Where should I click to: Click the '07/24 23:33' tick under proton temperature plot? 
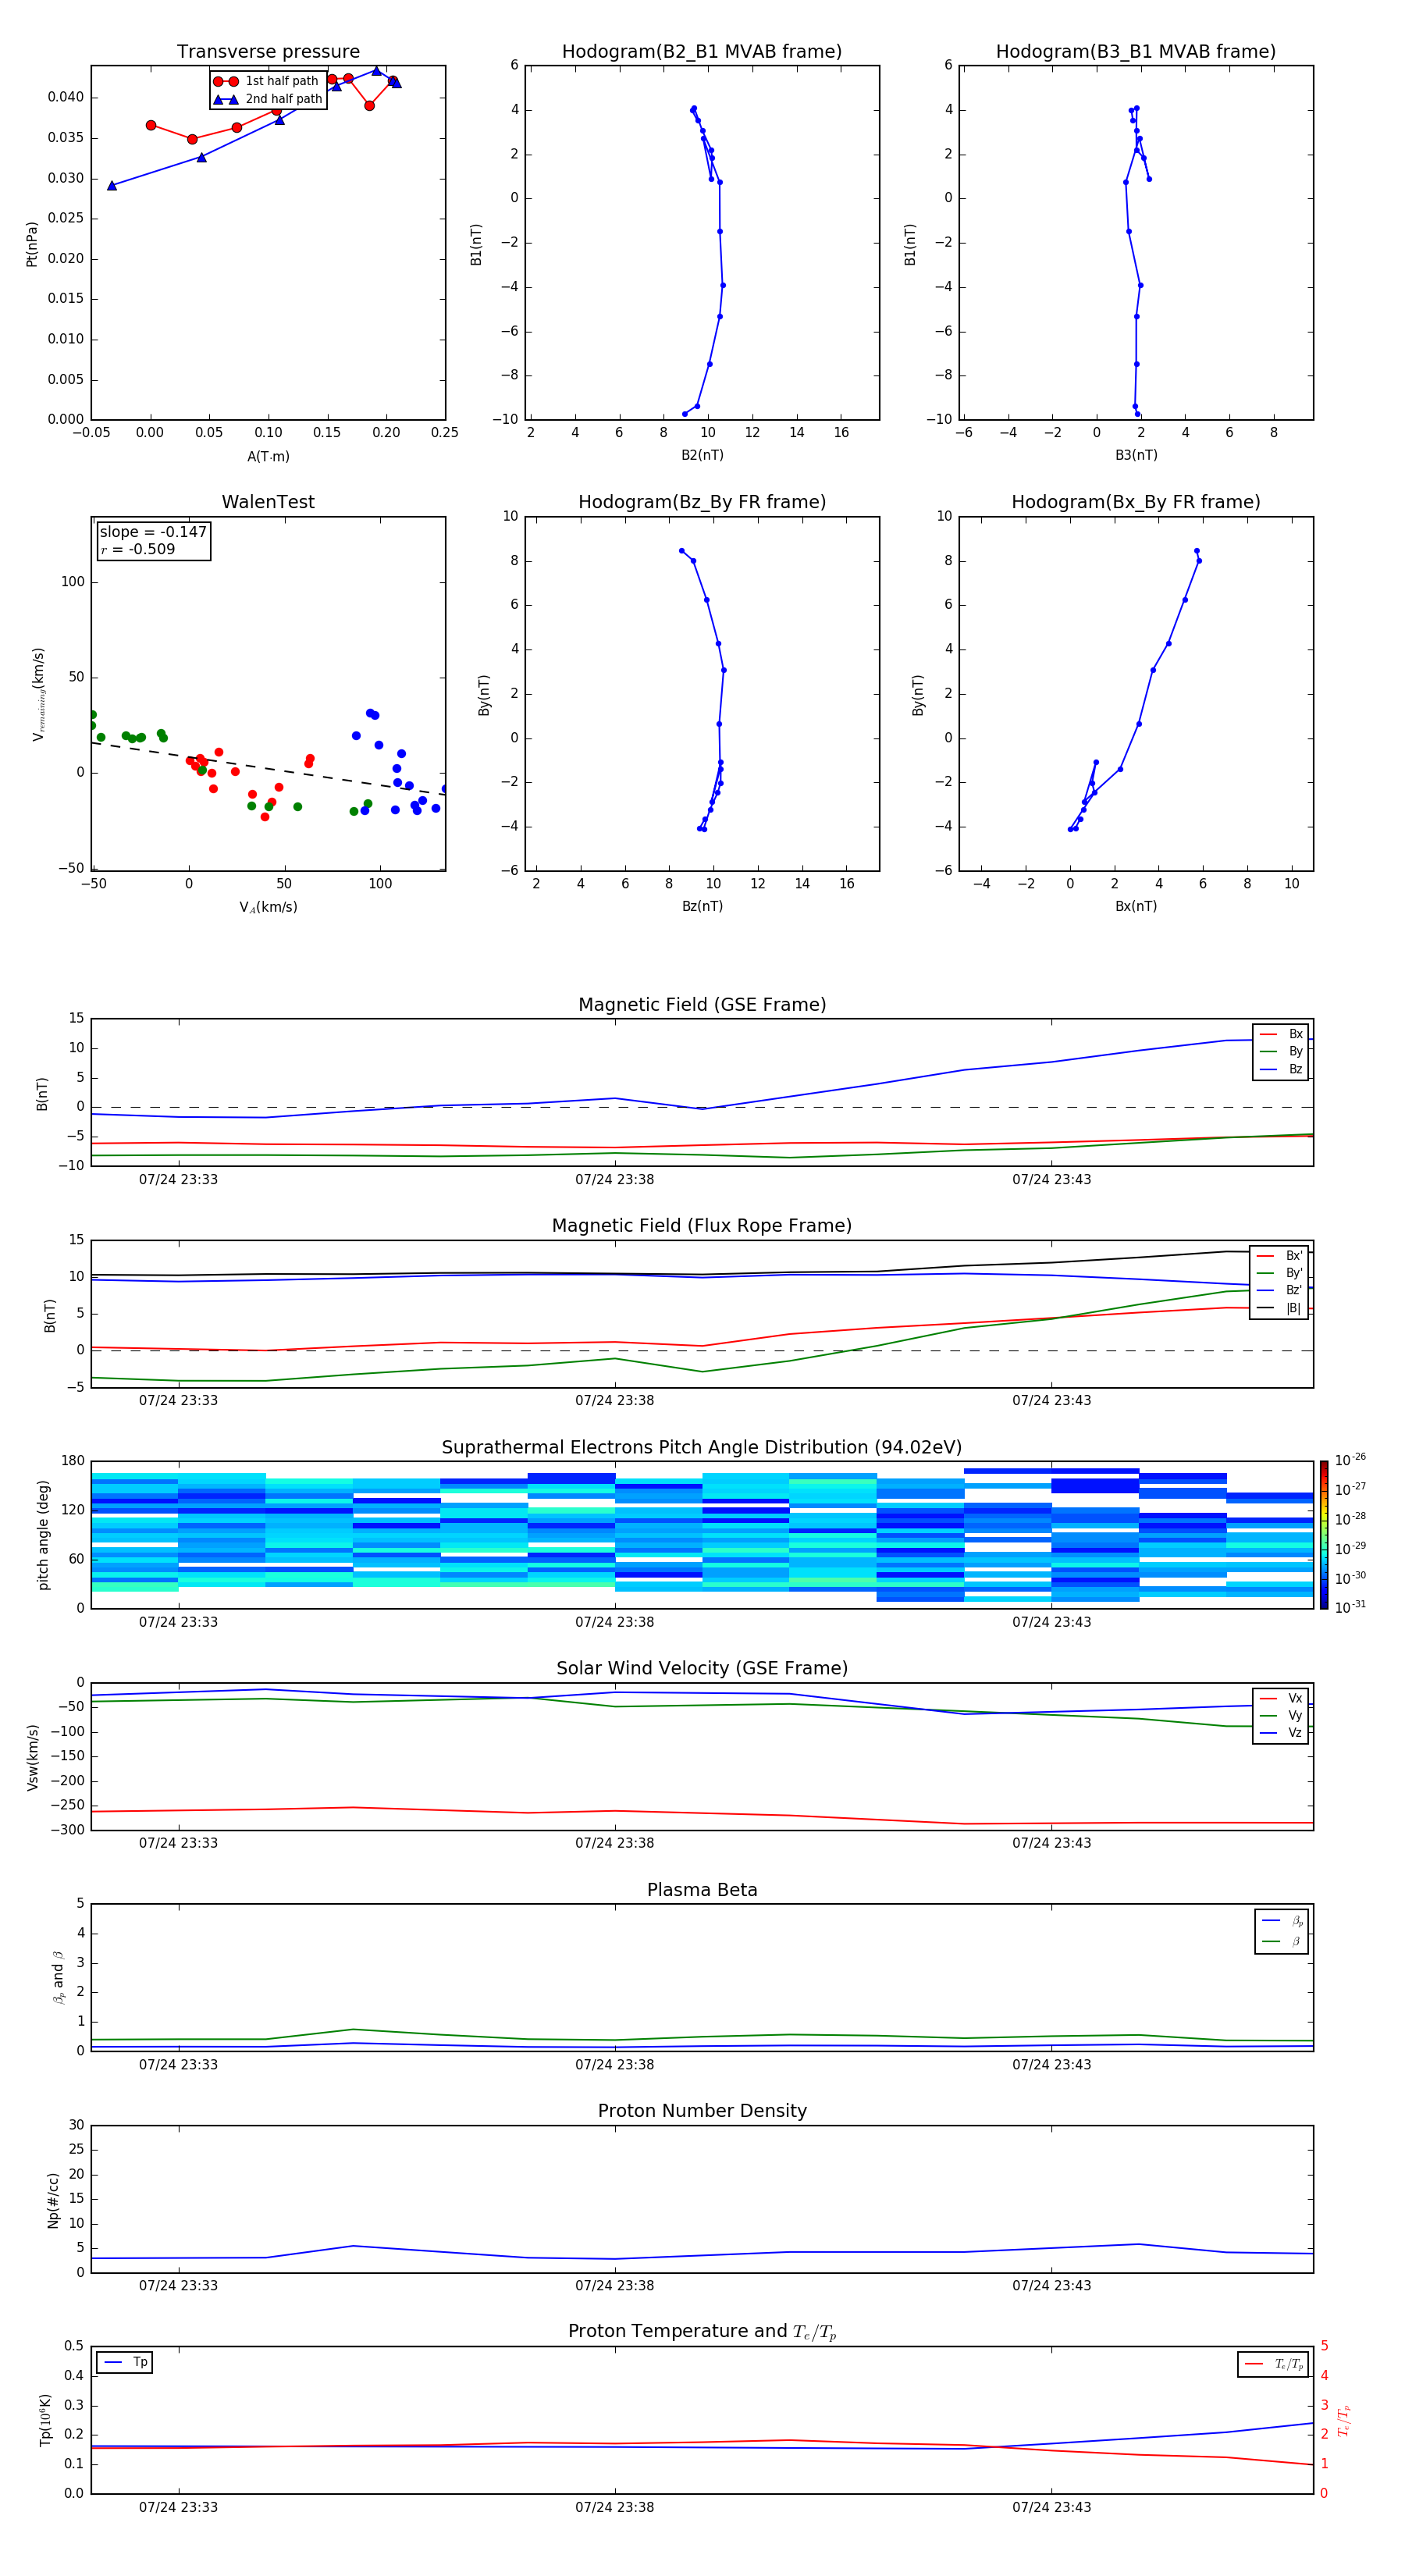pyautogui.click(x=178, y=2507)
